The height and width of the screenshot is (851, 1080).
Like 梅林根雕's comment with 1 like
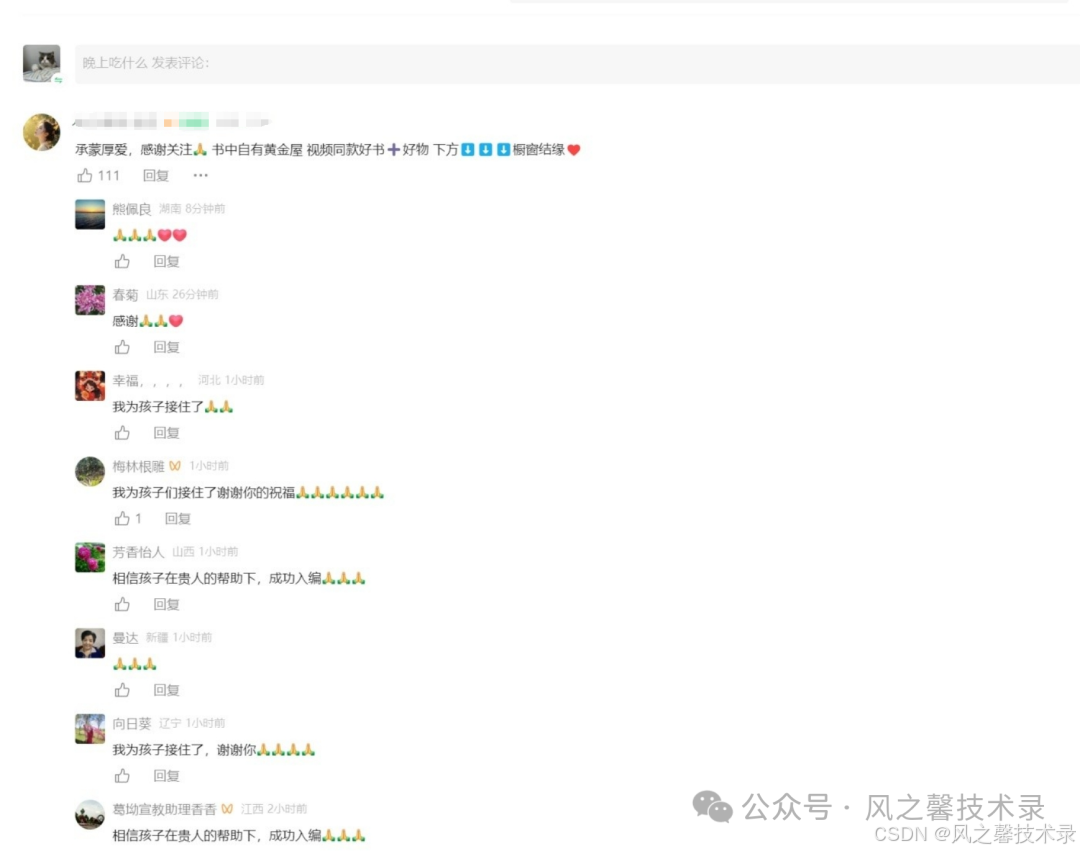(123, 518)
